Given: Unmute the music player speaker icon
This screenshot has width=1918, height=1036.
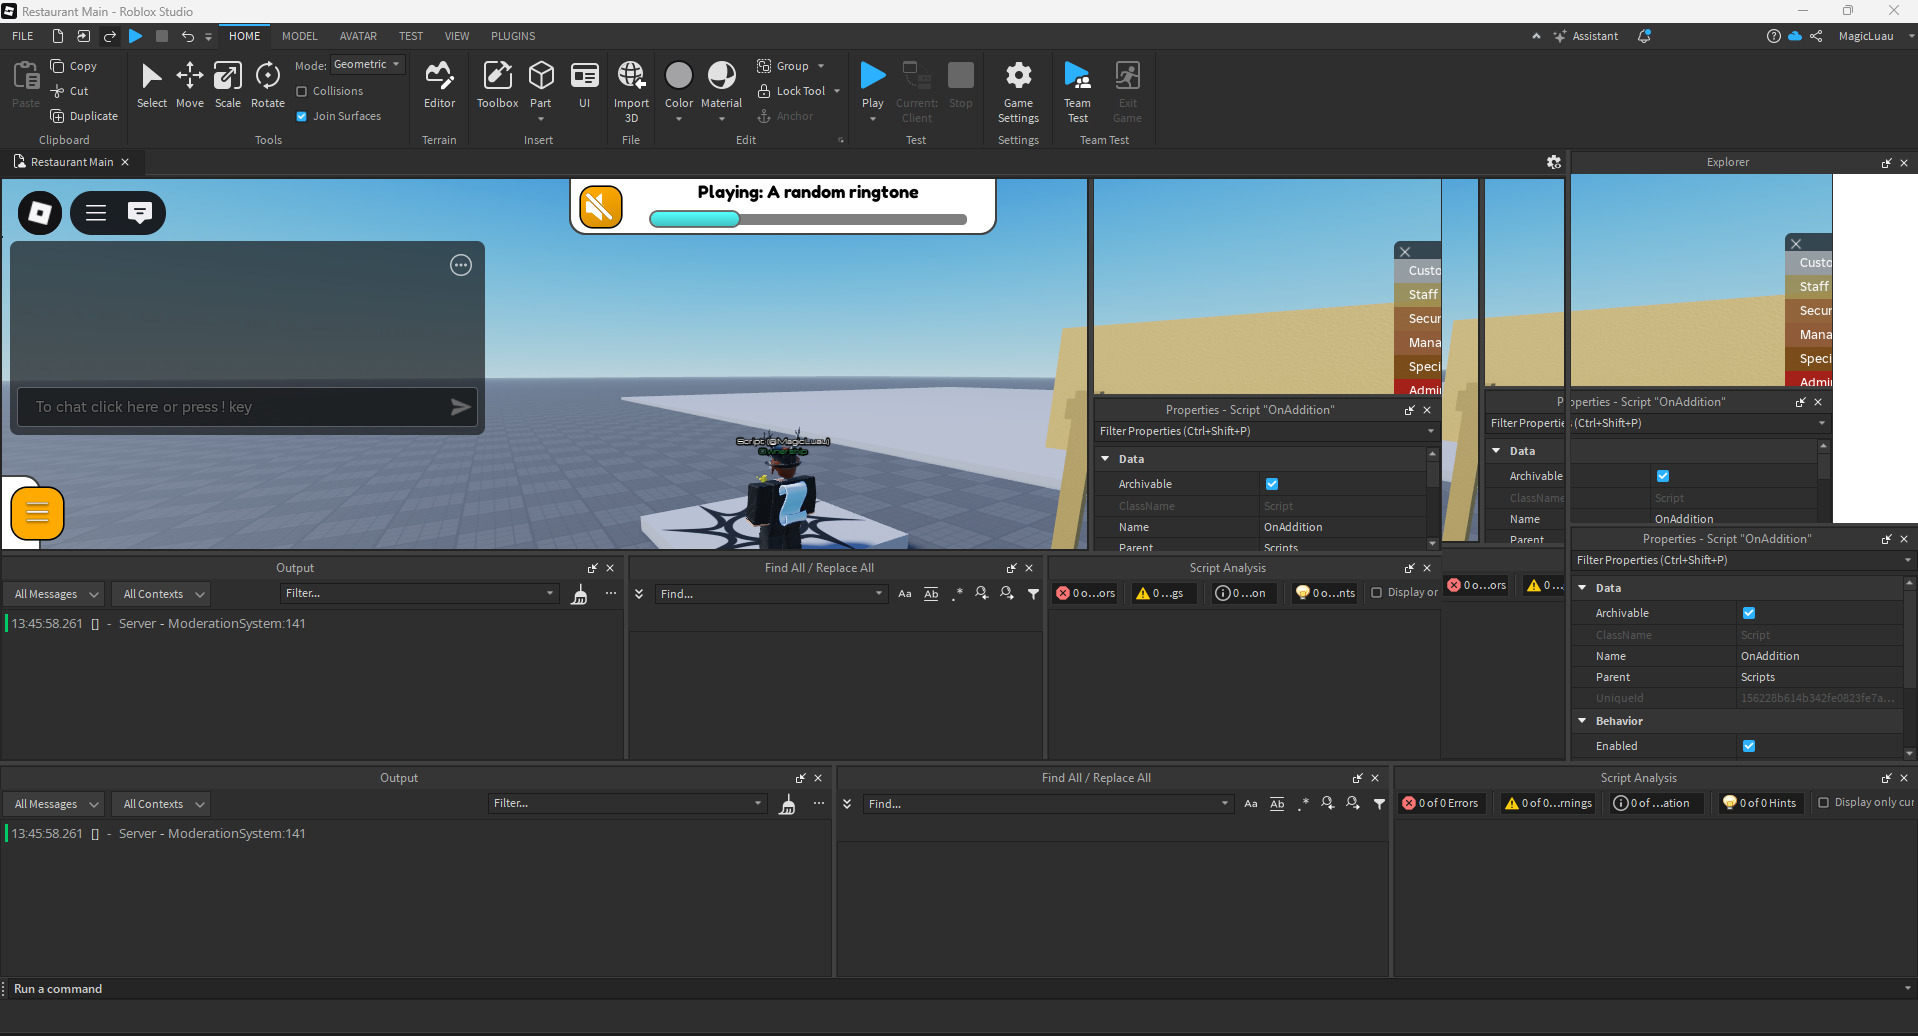Looking at the screenshot, I should coord(601,207).
